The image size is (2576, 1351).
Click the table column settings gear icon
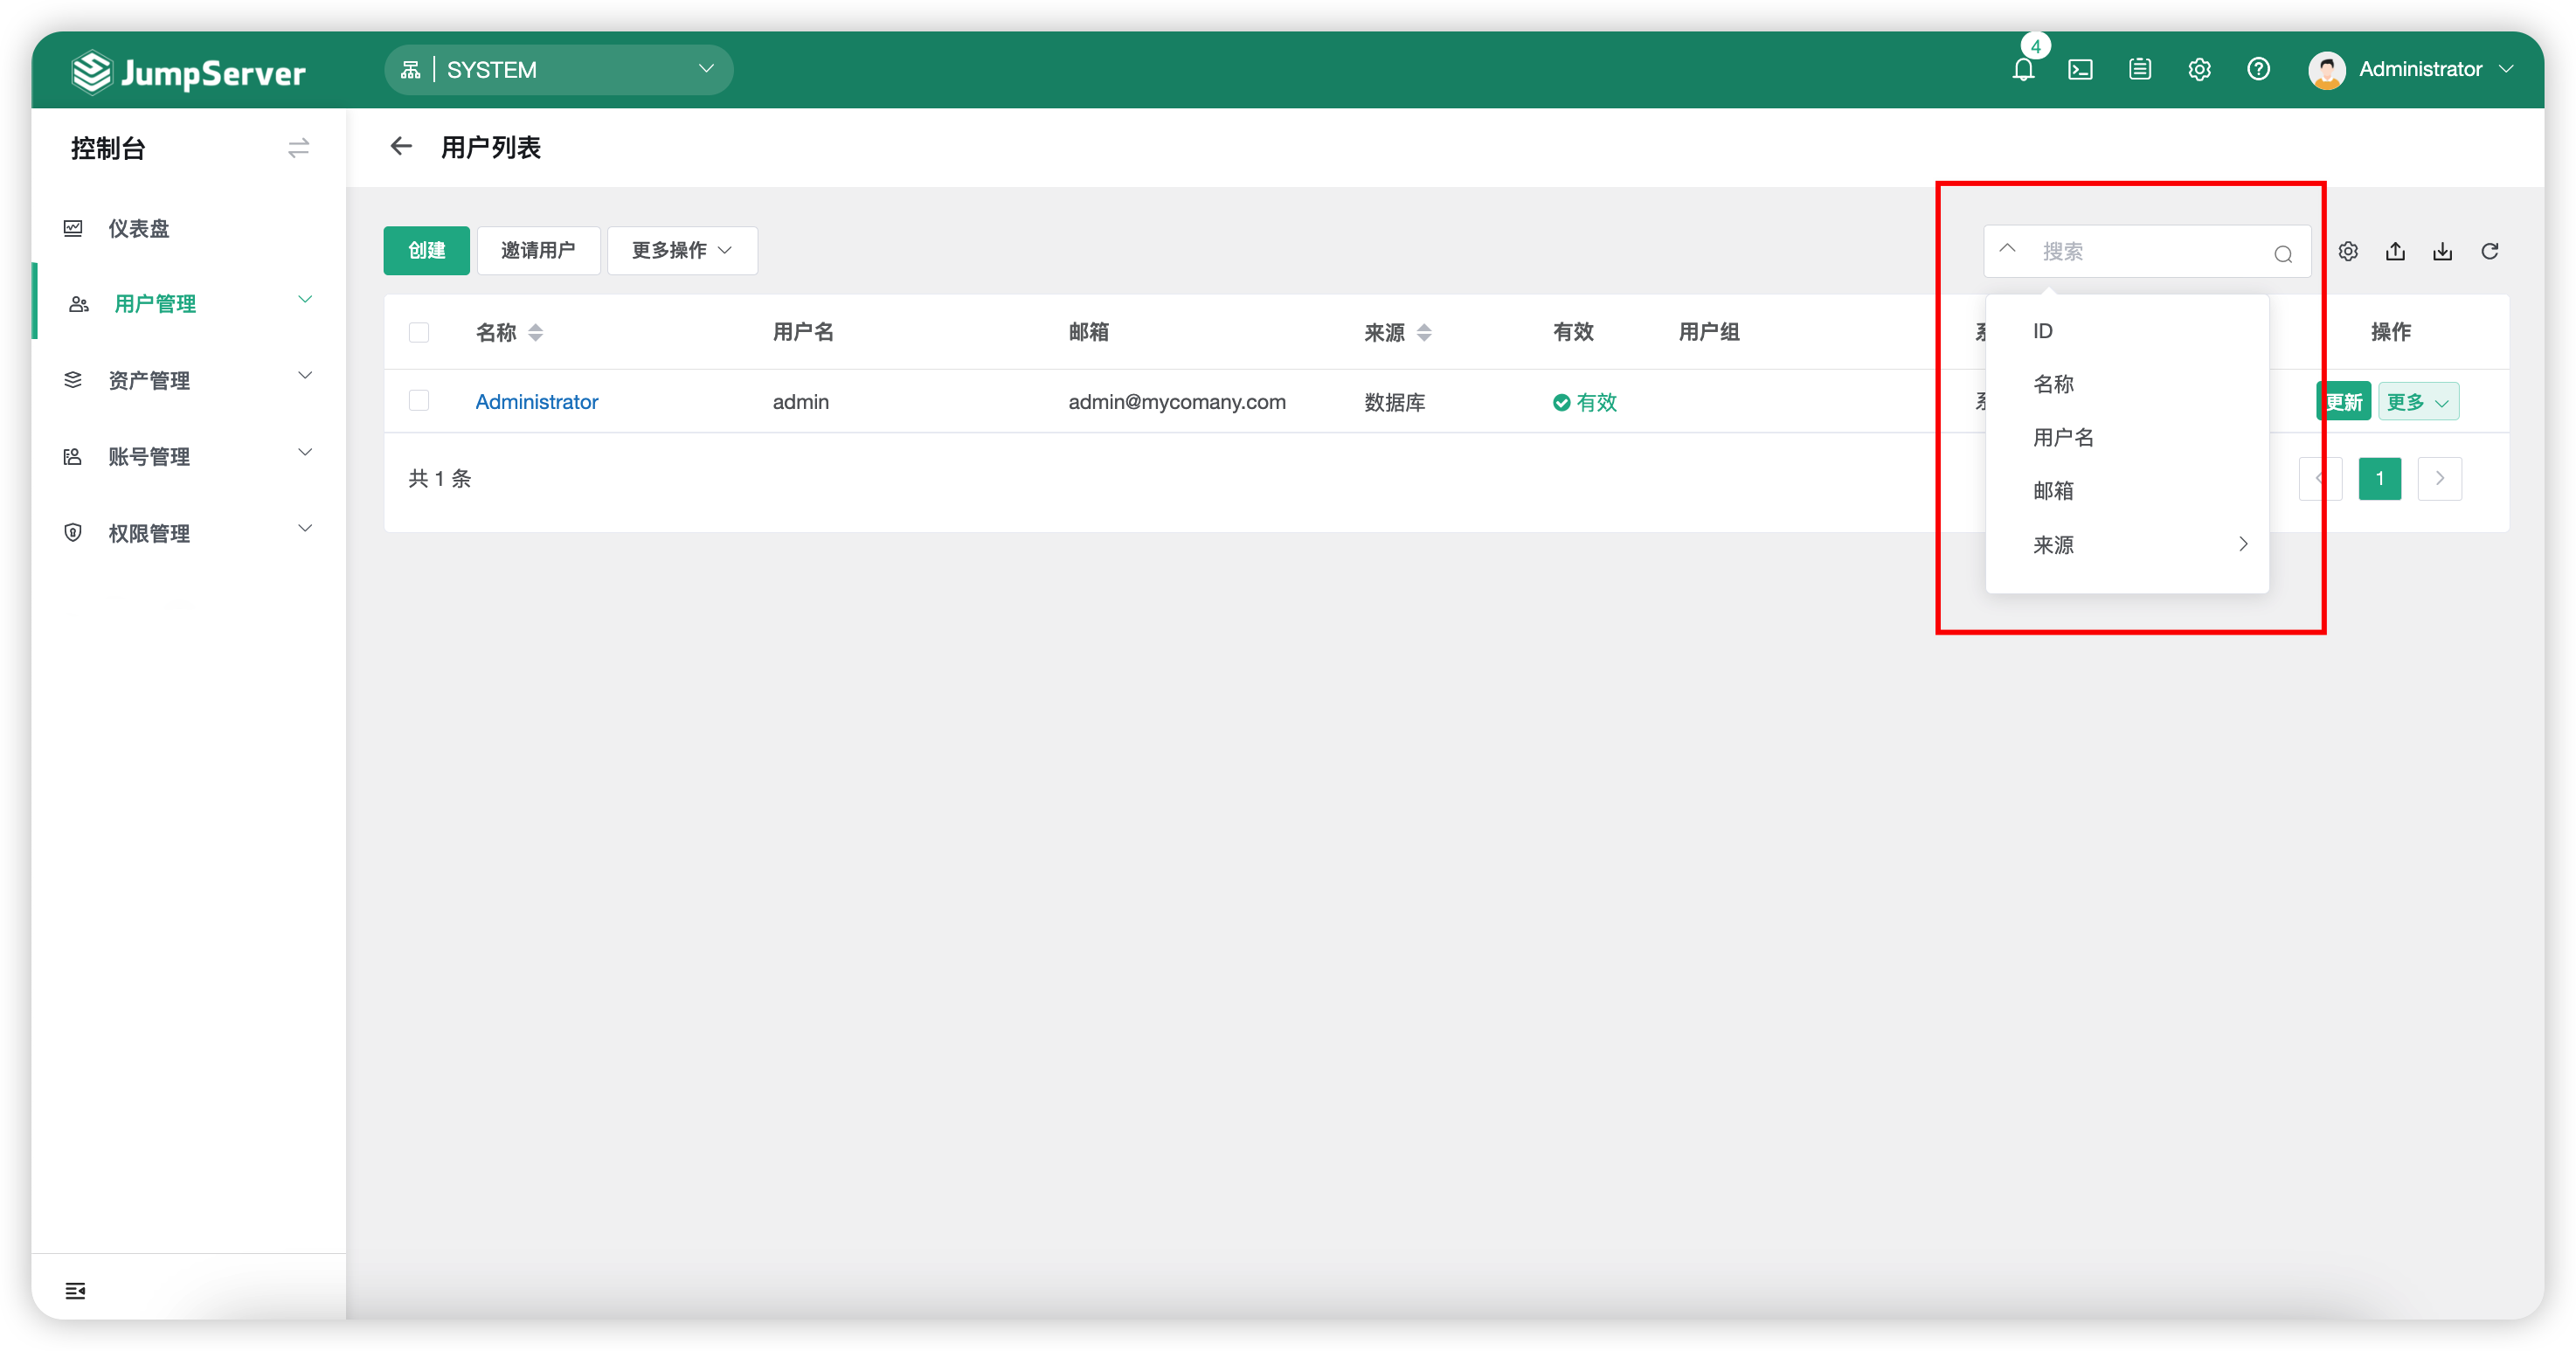tap(2348, 251)
